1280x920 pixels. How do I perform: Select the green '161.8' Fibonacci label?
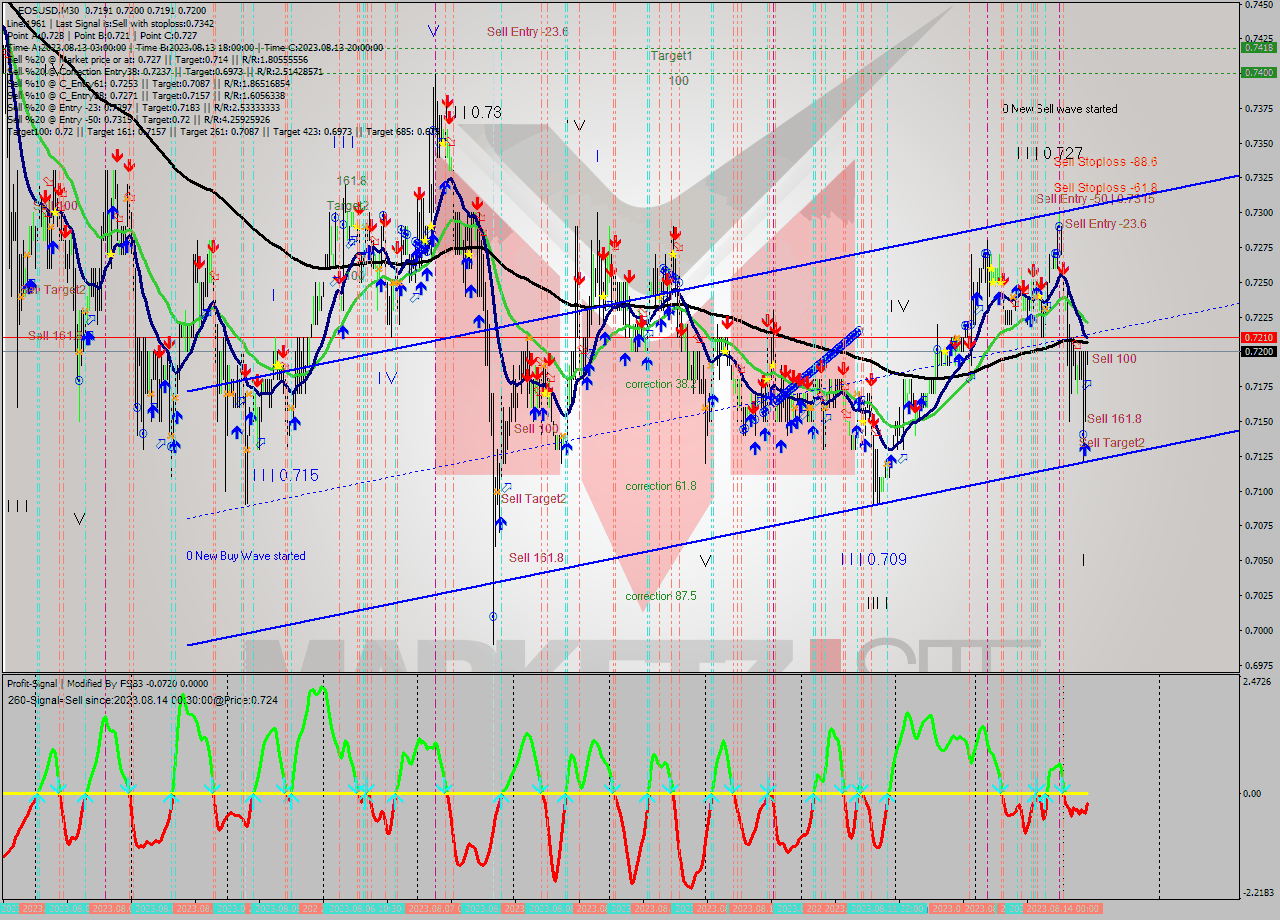[351, 181]
